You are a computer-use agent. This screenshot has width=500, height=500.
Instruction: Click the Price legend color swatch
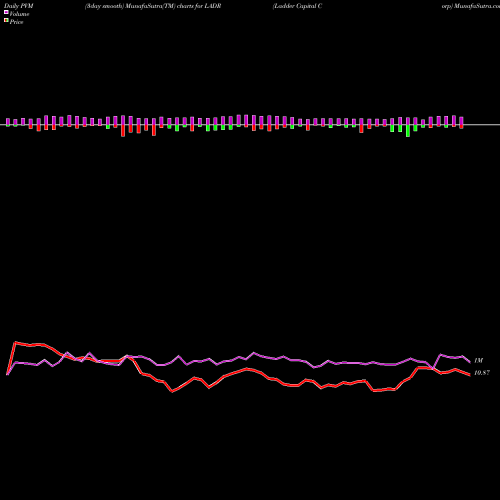(x=6, y=21)
